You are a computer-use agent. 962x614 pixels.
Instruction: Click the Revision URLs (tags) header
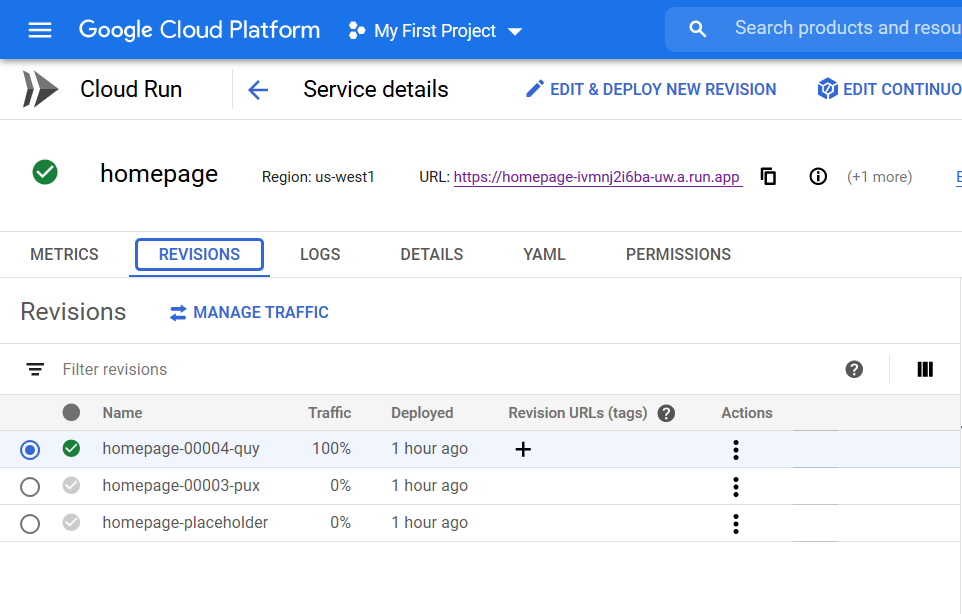click(578, 413)
